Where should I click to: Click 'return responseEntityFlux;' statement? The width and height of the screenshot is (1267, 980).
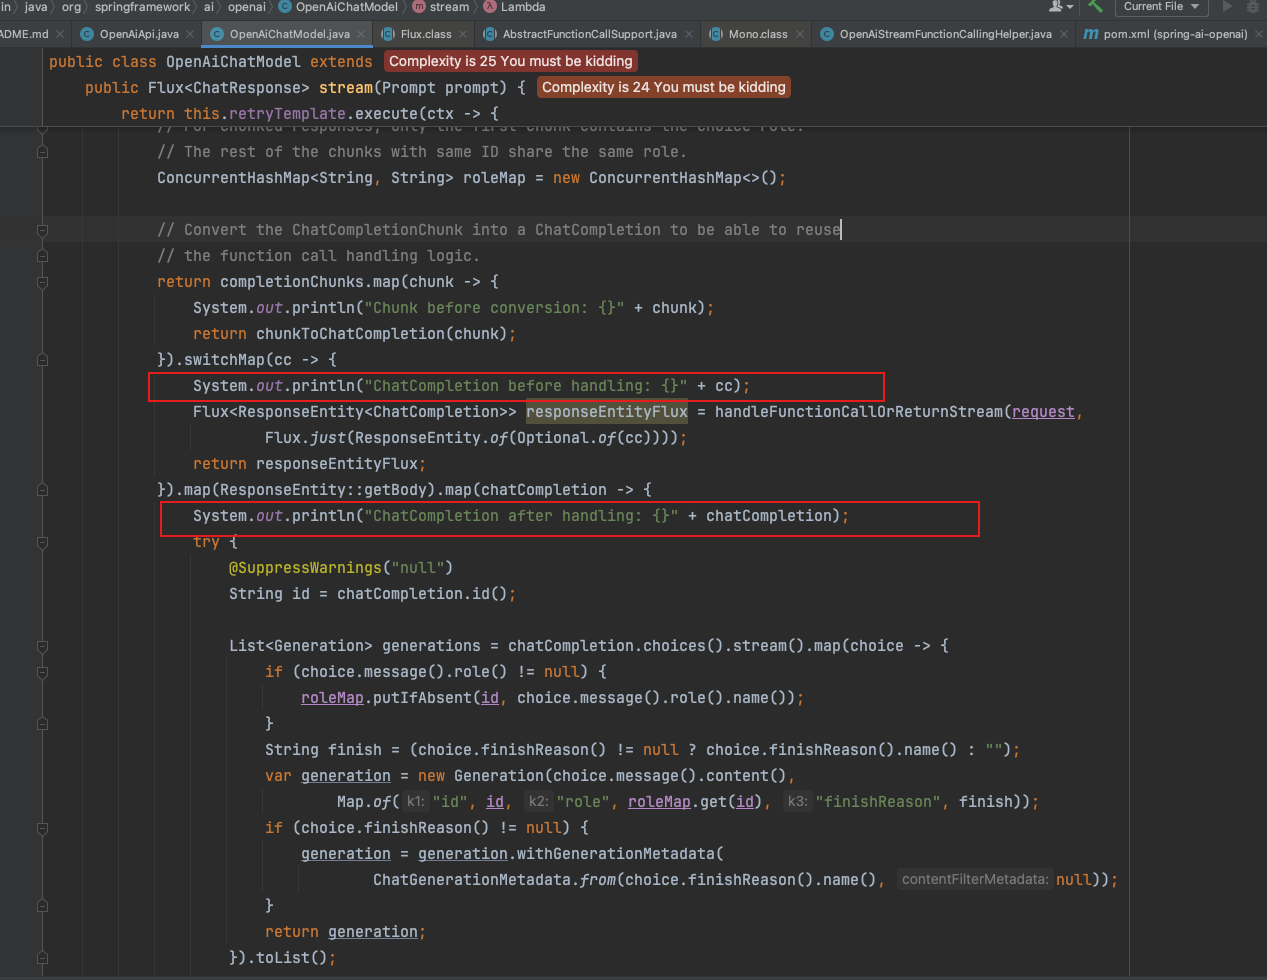(309, 464)
